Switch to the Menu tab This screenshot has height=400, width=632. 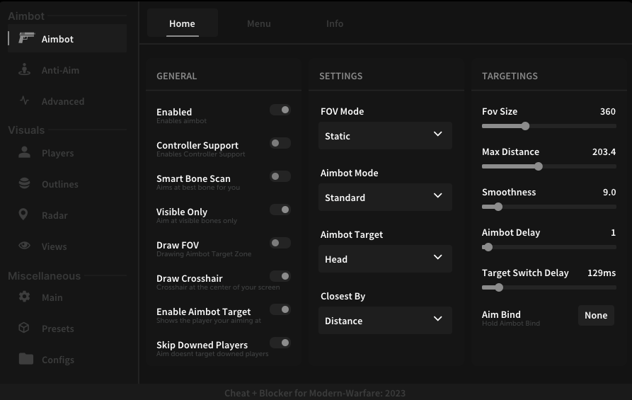(x=258, y=24)
